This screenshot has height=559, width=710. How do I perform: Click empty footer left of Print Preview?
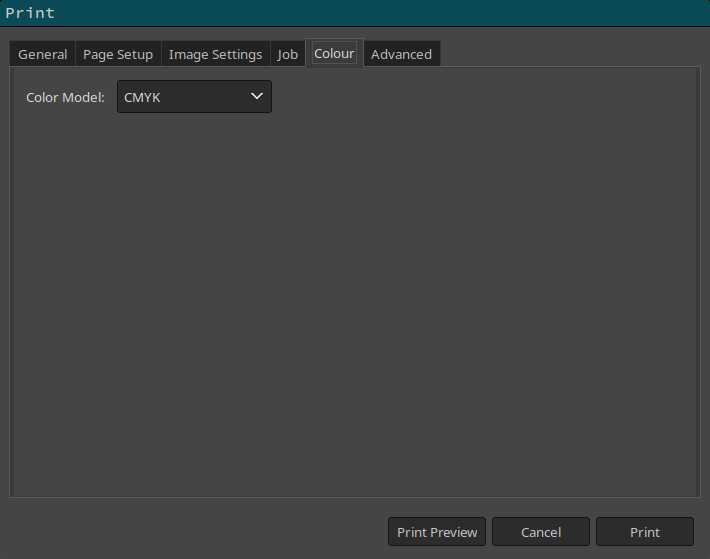(190, 532)
